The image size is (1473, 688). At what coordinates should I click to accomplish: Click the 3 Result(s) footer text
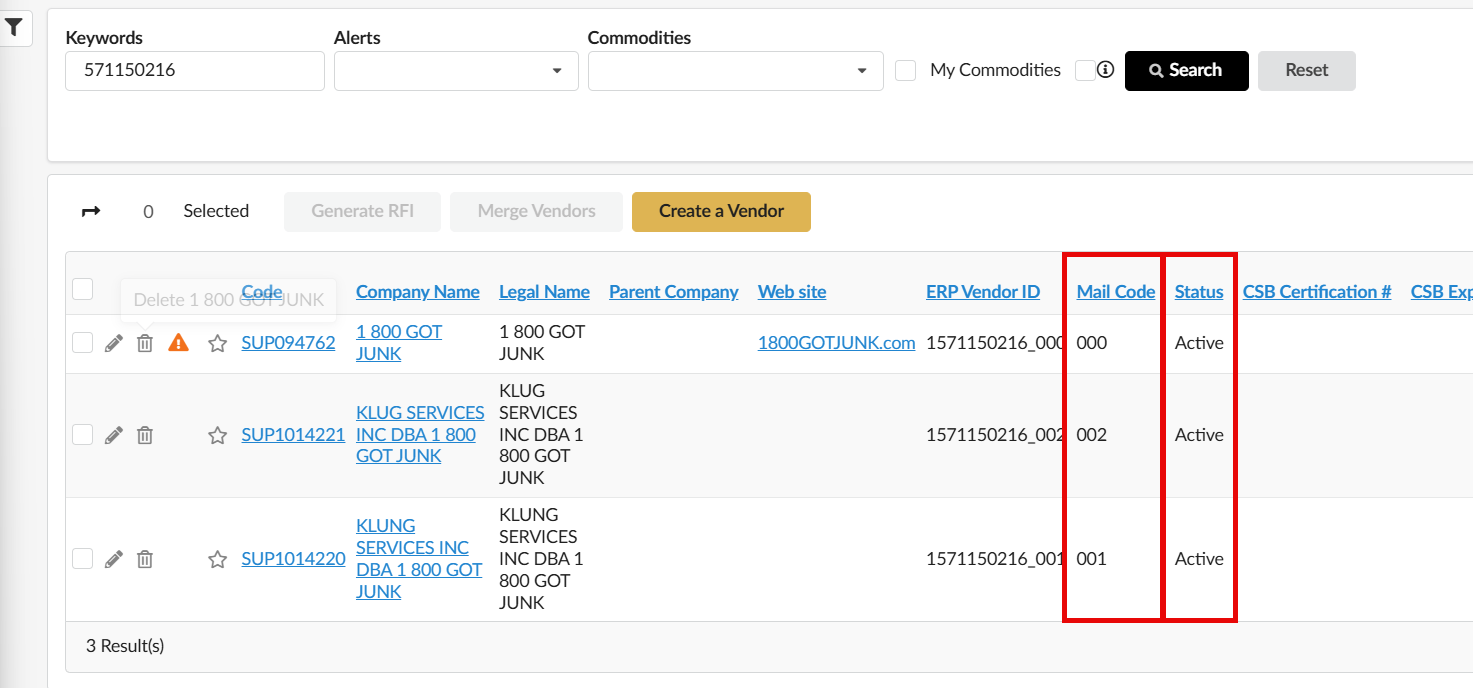[125, 646]
